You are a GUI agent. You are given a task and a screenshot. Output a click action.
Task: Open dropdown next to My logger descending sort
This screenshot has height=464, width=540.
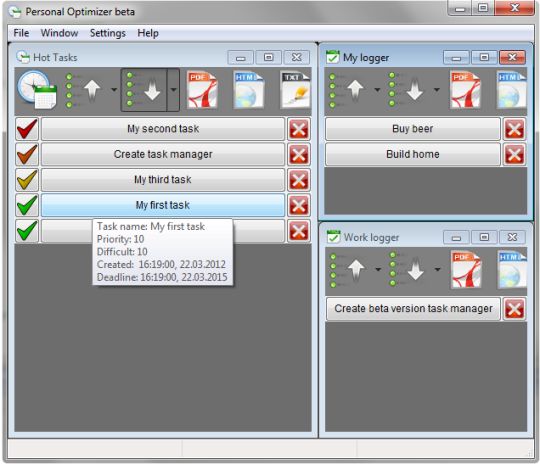coord(437,90)
